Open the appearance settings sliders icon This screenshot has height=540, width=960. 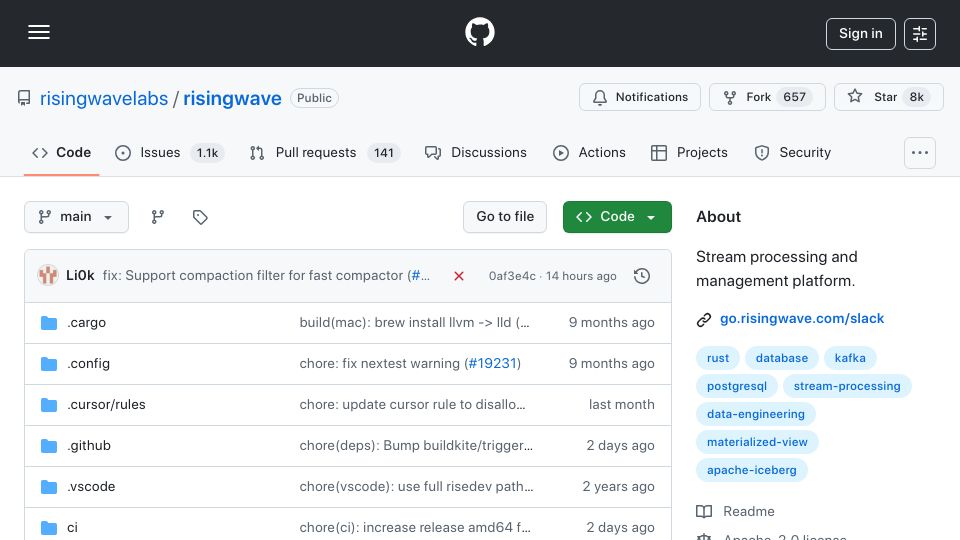(x=920, y=34)
